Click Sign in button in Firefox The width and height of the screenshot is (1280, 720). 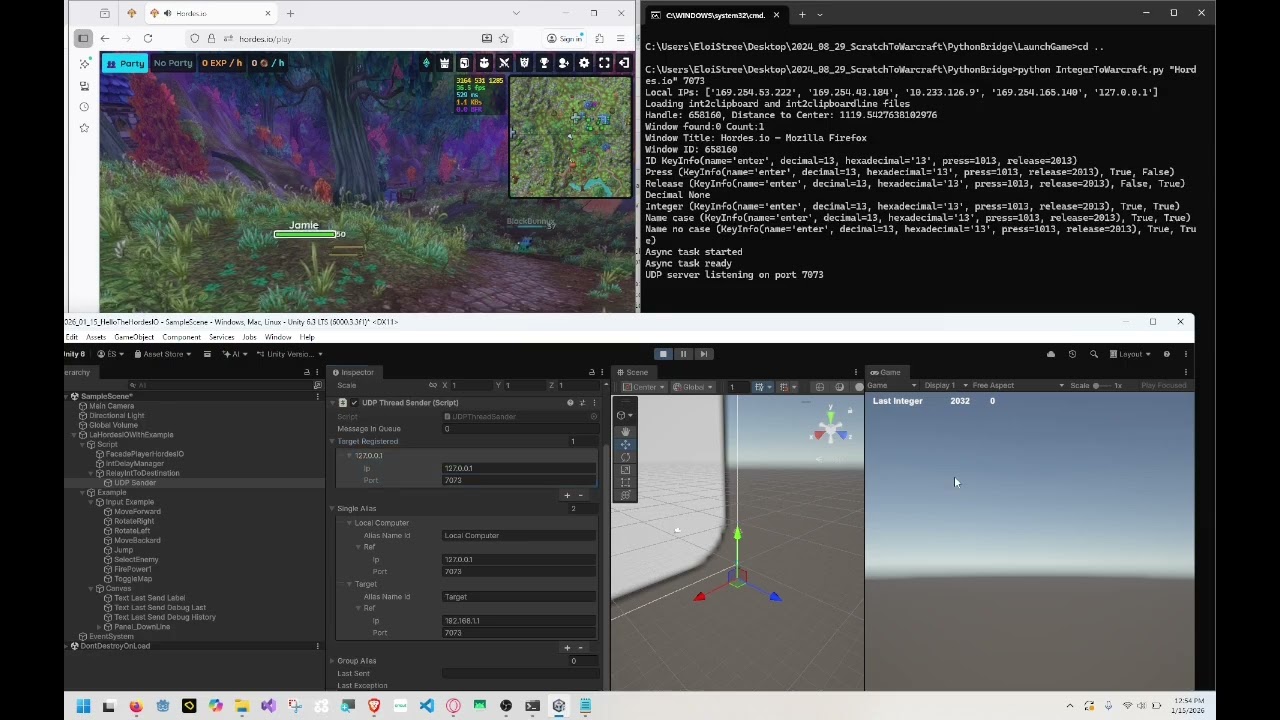(x=565, y=39)
